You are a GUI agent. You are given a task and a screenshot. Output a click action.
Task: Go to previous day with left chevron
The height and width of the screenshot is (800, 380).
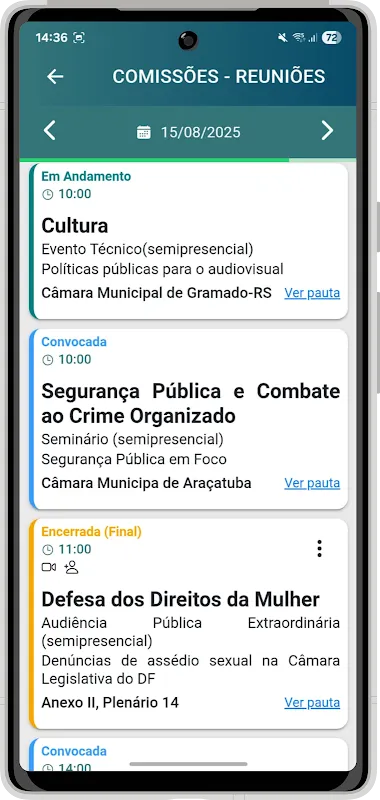coord(49,131)
